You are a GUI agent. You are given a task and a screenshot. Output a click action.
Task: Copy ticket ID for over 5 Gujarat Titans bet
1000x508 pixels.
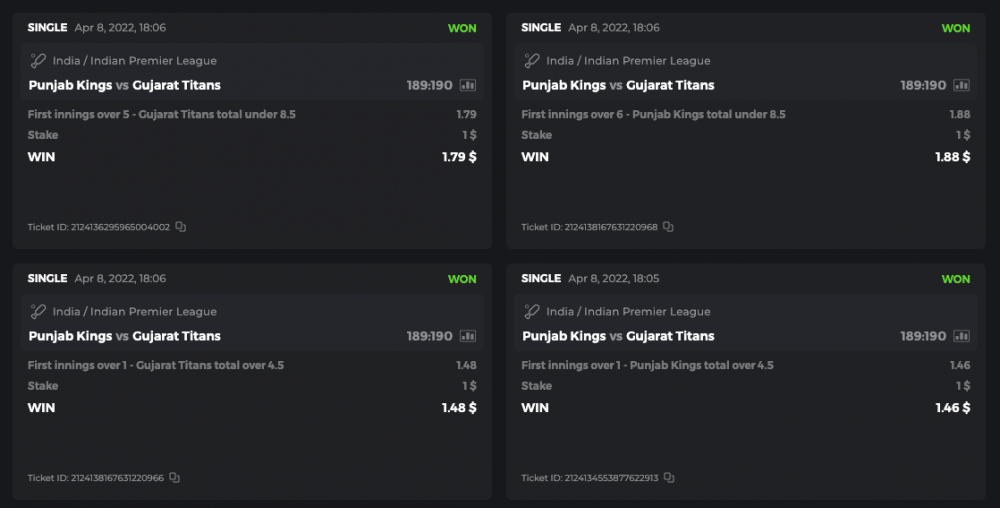click(x=181, y=227)
